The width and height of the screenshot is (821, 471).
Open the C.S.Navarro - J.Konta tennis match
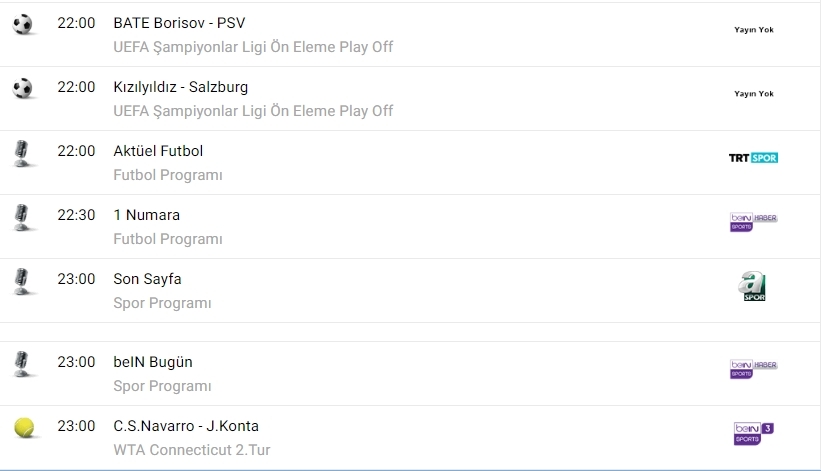tap(186, 426)
